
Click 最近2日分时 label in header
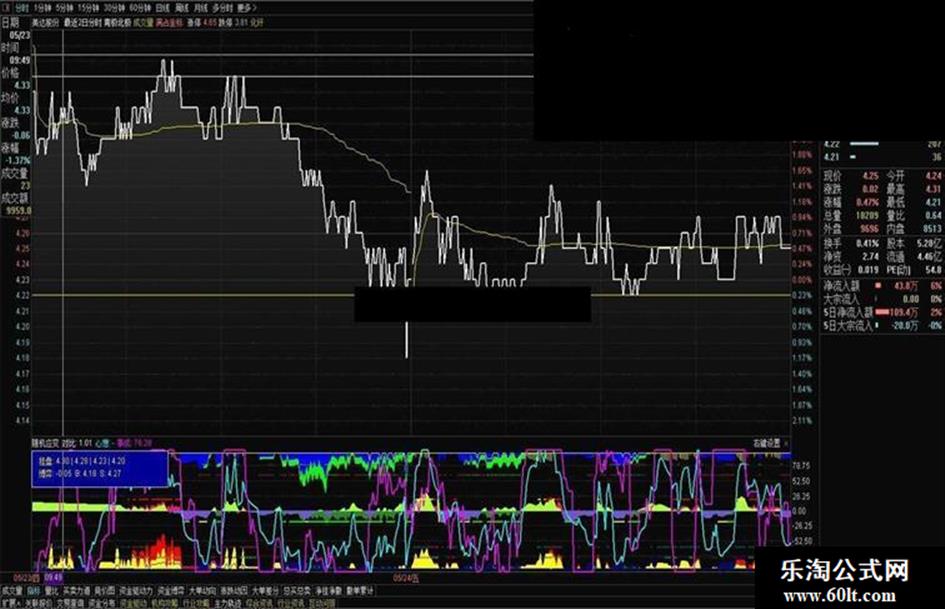pyautogui.click(x=83, y=22)
